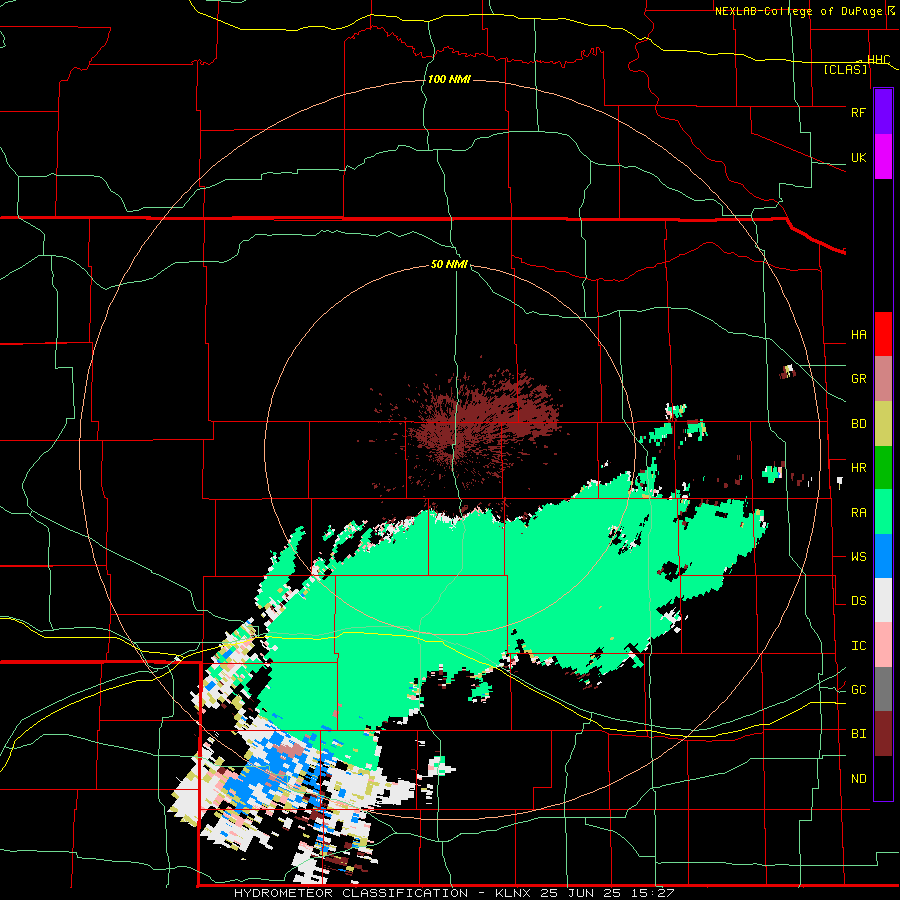The height and width of the screenshot is (900, 900).
Task: Click the UK legend label
Action: click(858, 157)
